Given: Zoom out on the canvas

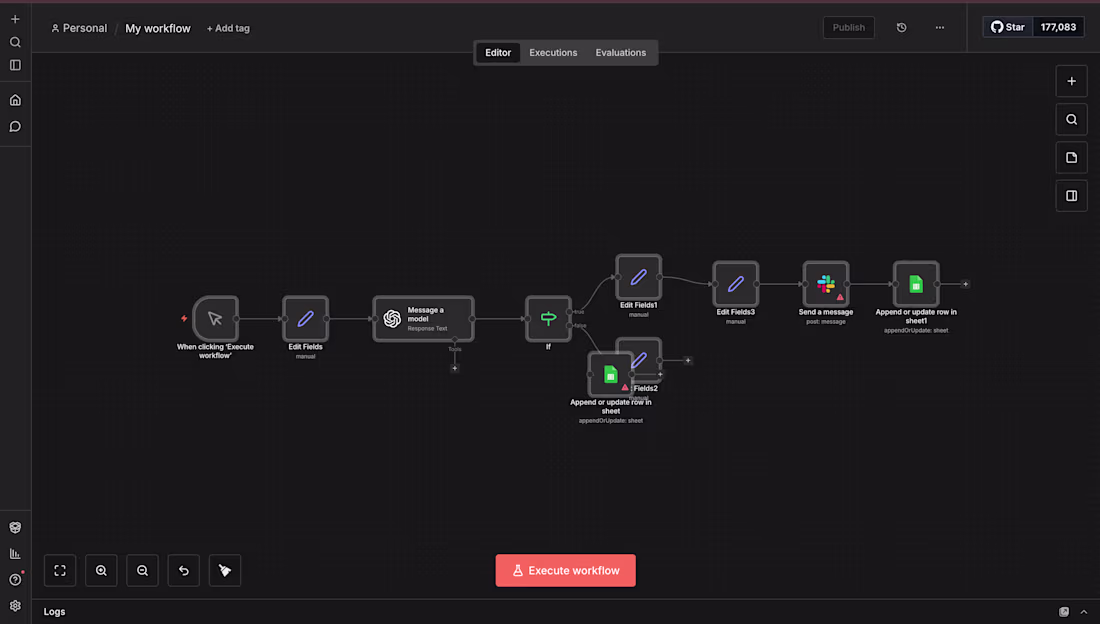Looking at the screenshot, I should tap(142, 570).
